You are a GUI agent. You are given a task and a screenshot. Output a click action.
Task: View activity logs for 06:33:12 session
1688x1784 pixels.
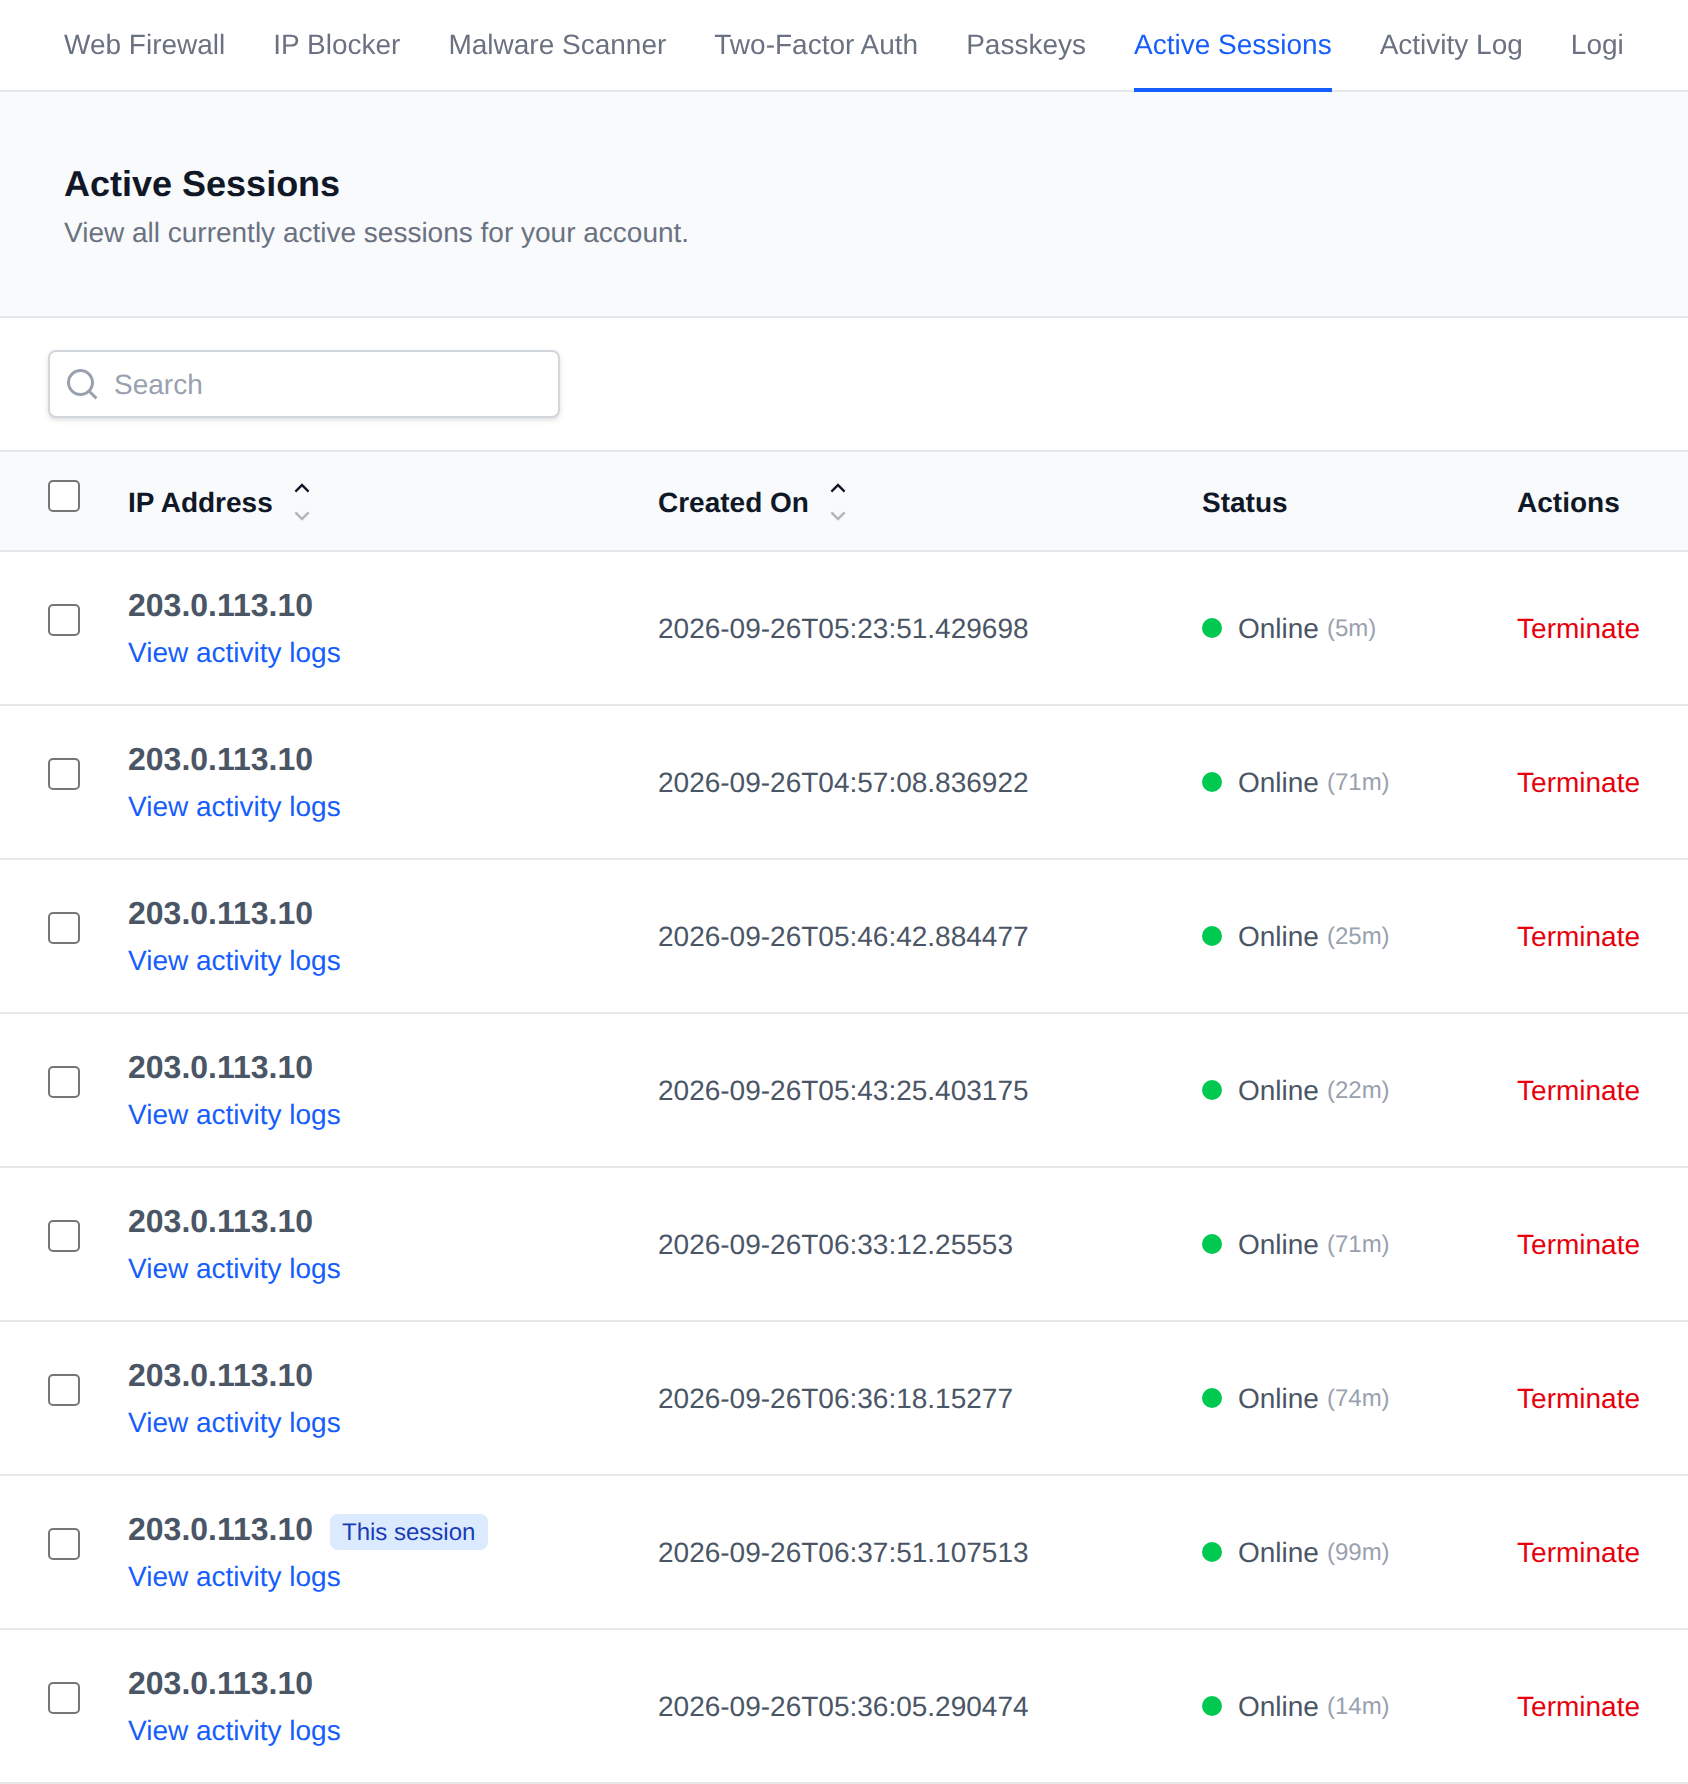234,1269
